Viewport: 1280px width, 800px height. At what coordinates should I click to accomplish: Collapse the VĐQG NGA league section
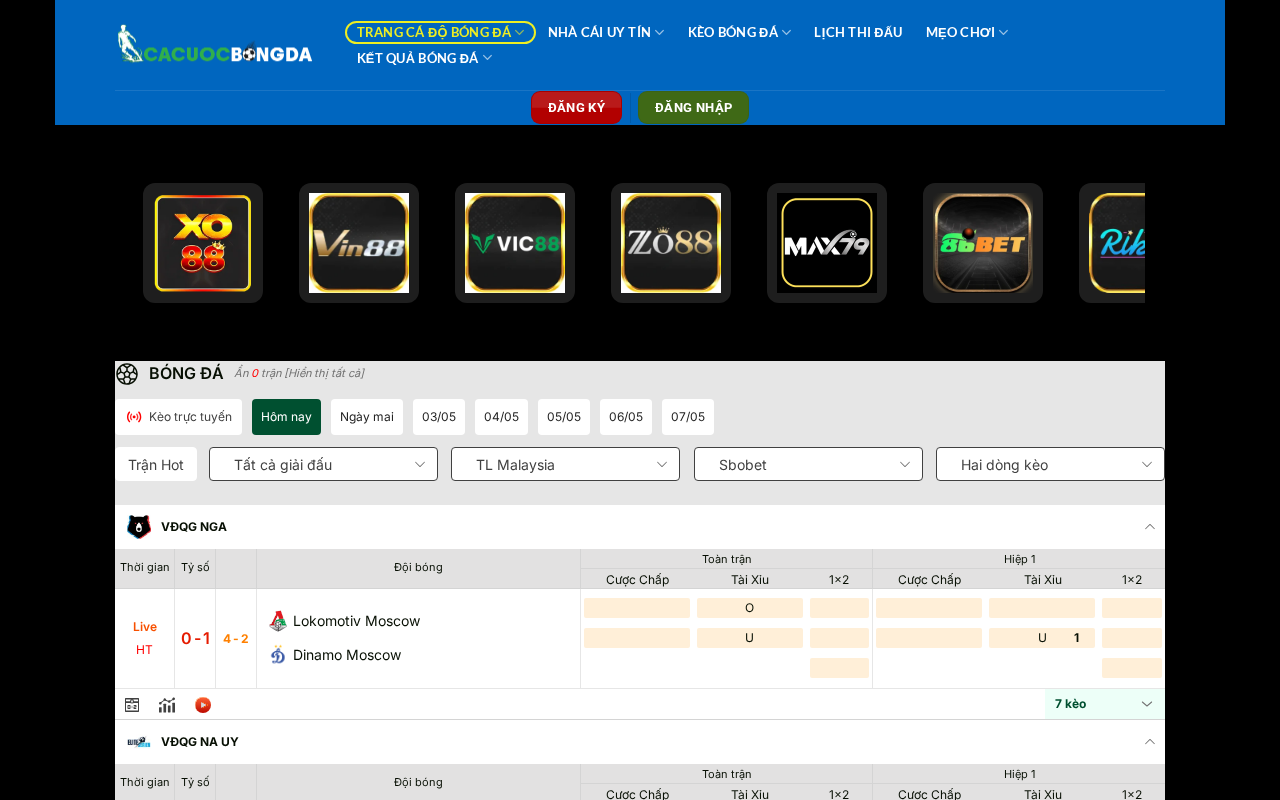point(1150,527)
